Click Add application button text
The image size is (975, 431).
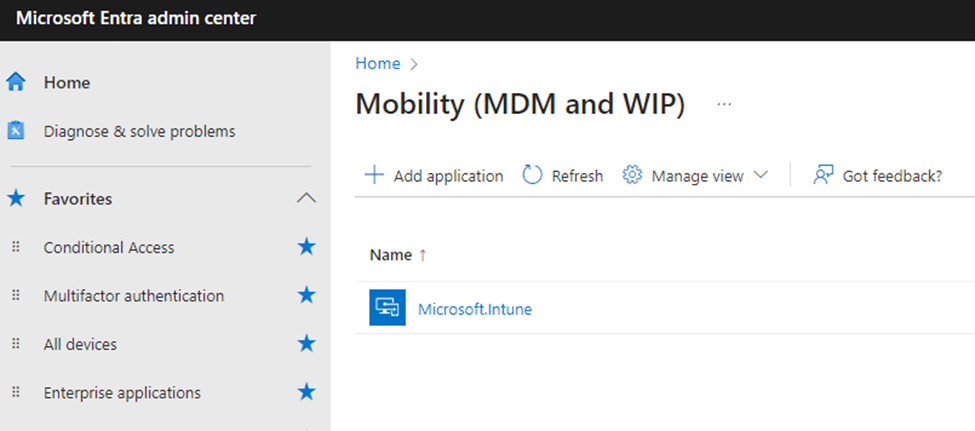click(x=448, y=176)
